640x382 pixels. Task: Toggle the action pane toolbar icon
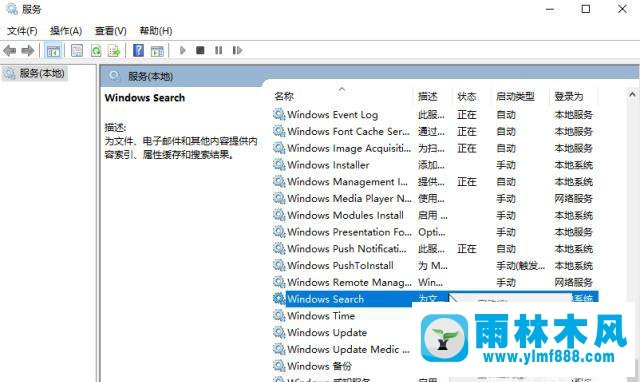pyautogui.click(x=157, y=51)
